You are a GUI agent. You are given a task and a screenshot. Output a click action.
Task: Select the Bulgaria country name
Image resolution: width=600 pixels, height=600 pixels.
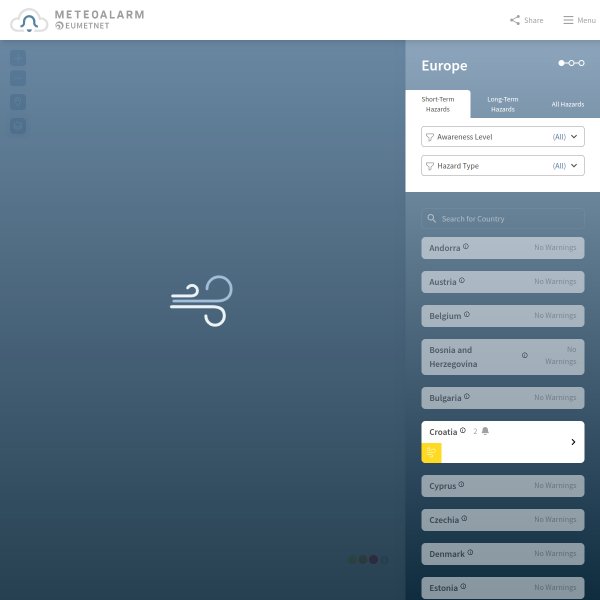[x=445, y=398]
